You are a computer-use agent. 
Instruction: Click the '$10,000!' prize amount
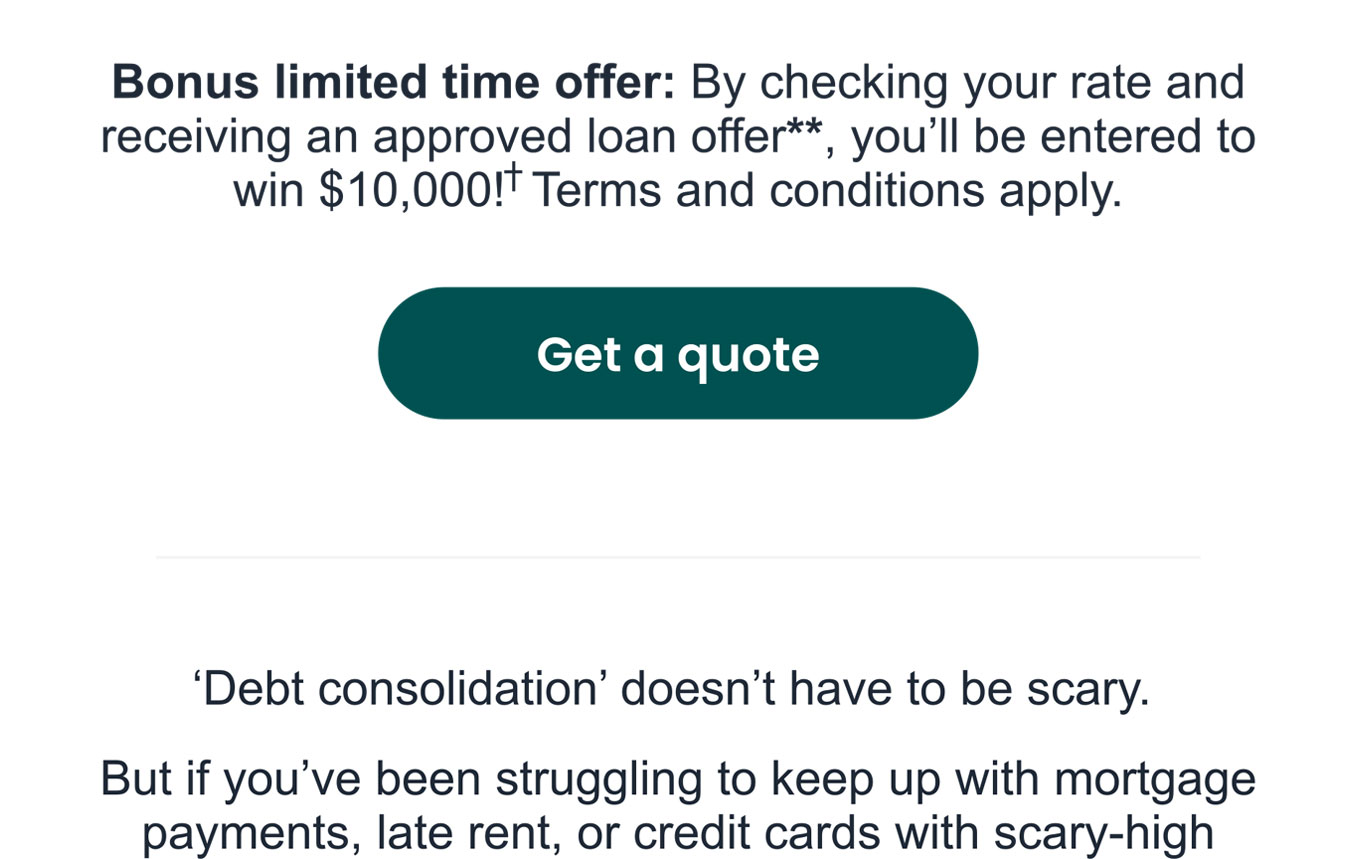(x=411, y=191)
